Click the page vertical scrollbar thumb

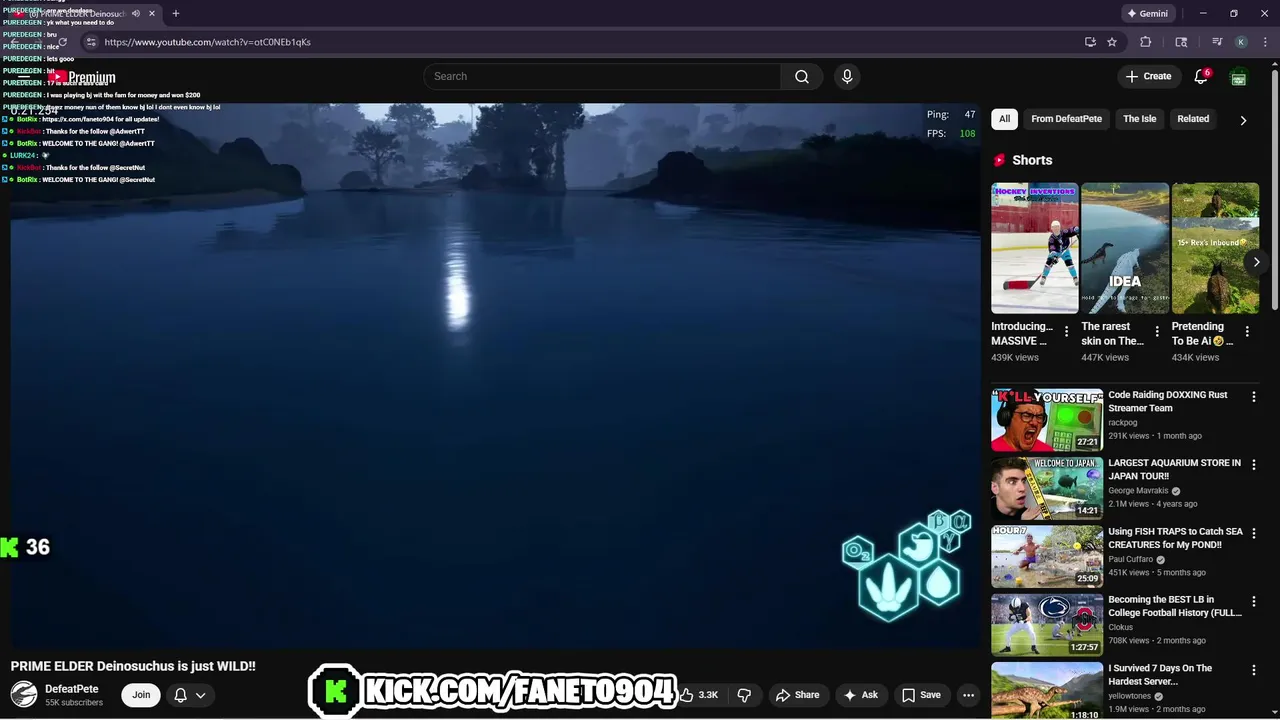click(1274, 189)
